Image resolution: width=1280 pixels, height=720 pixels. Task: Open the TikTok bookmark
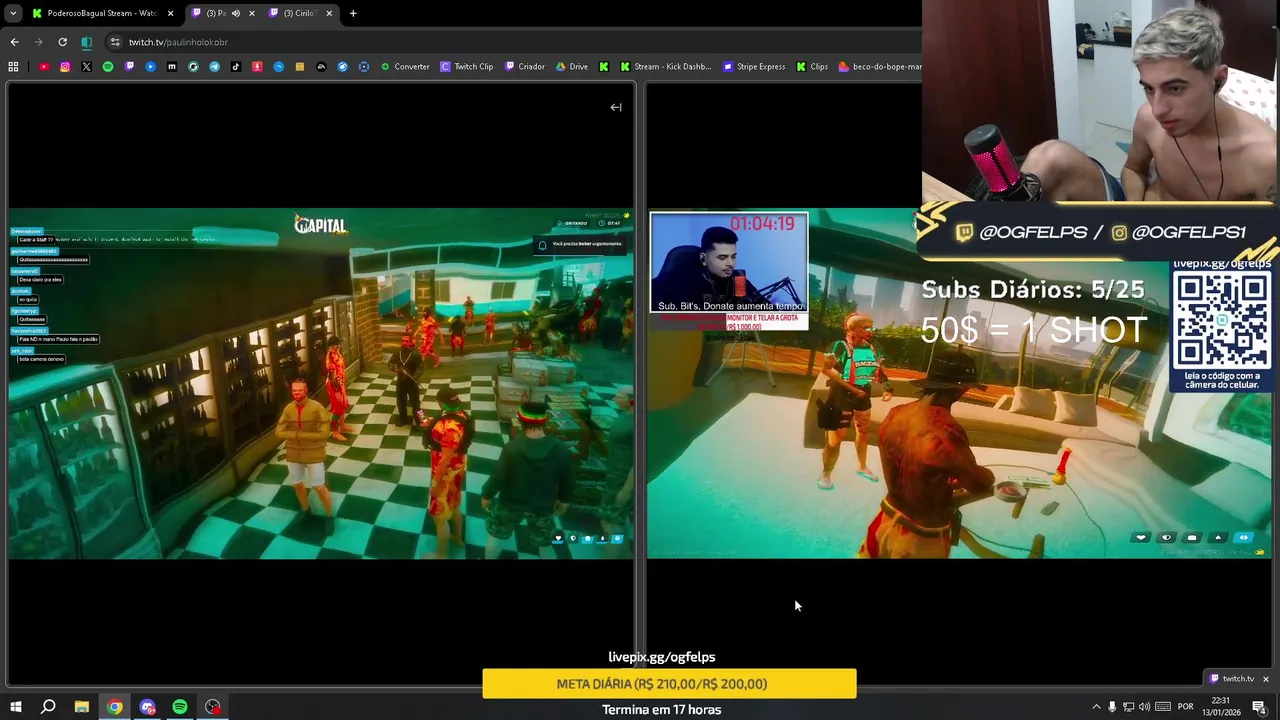[236, 67]
